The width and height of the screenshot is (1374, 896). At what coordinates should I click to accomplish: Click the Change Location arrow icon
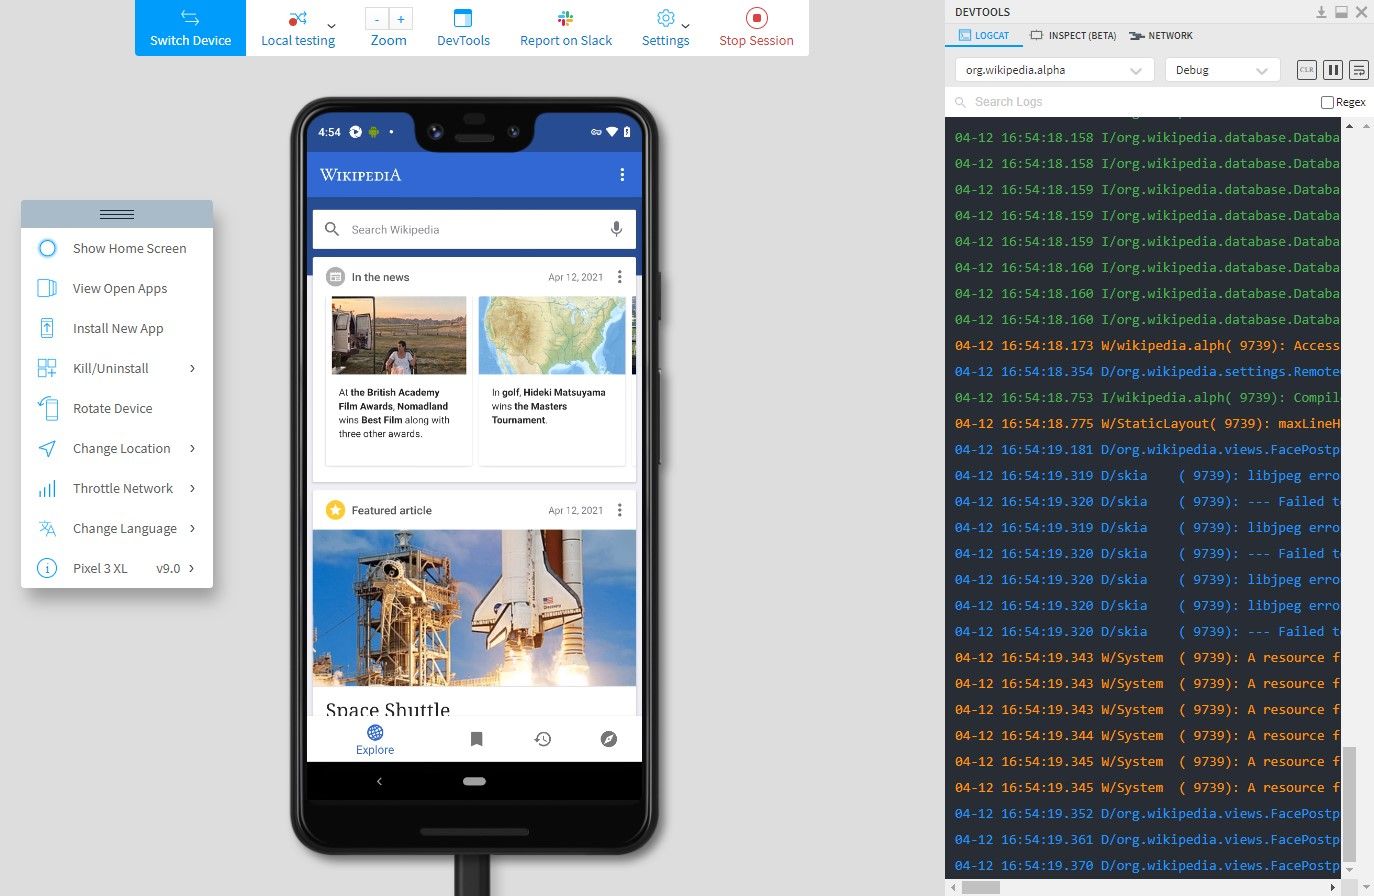(x=47, y=448)
